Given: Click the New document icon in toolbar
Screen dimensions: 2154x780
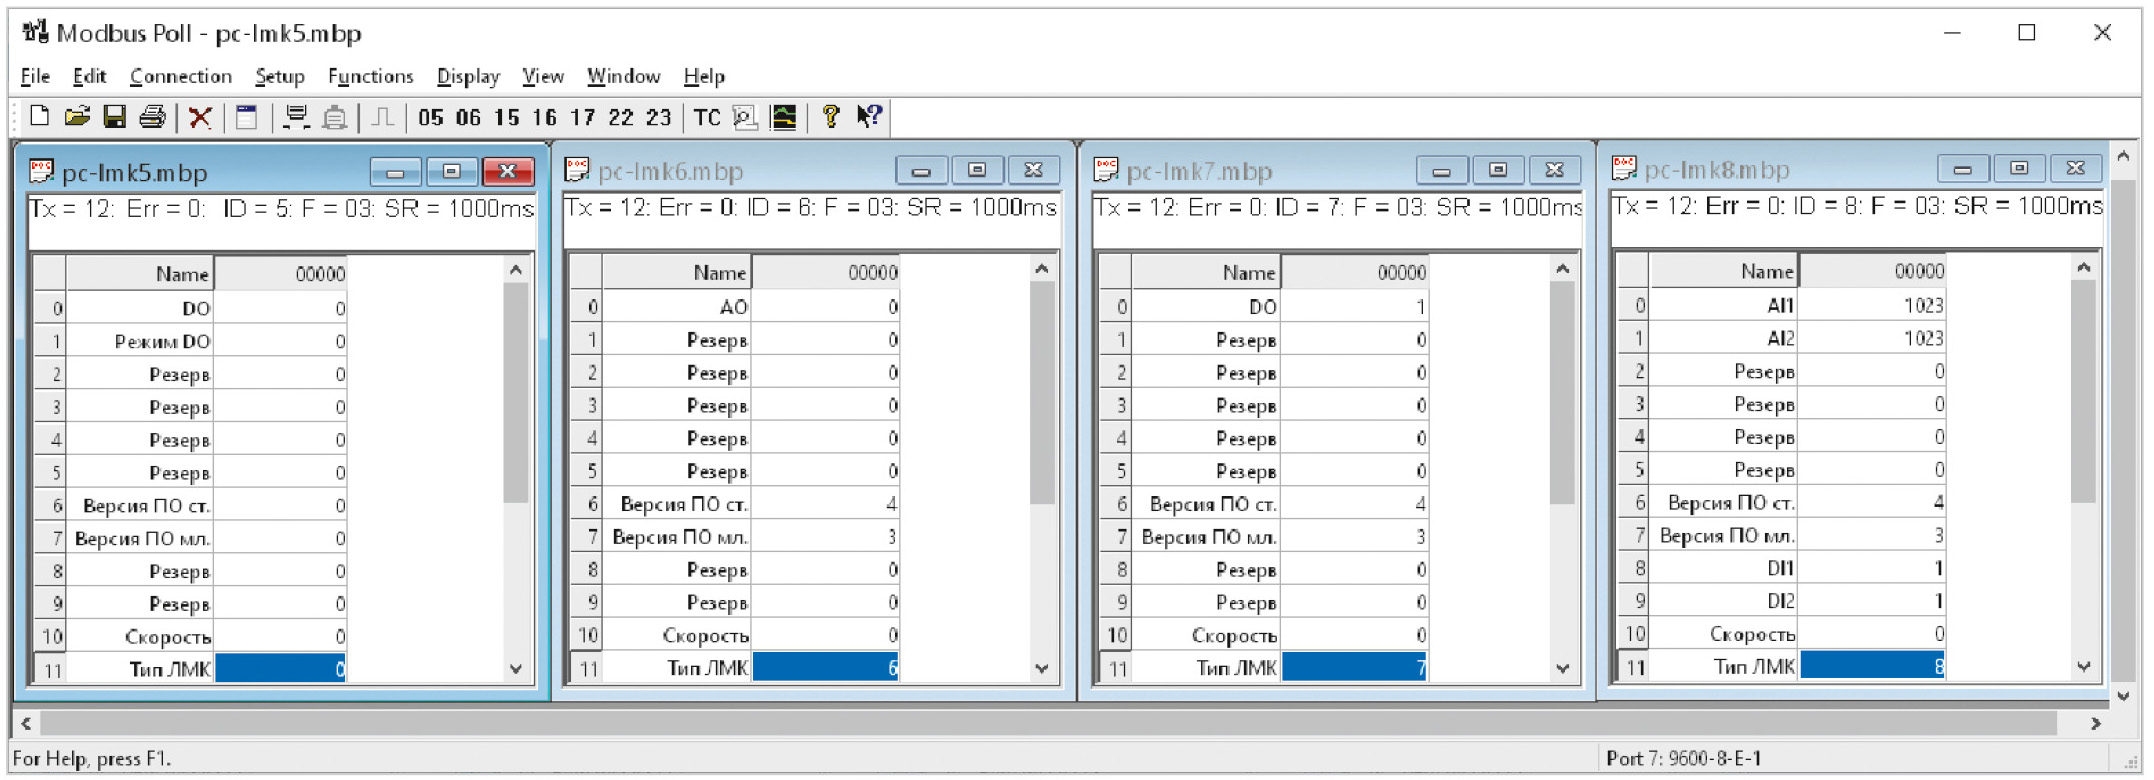Looking at the screenshot, I should 39,117.
